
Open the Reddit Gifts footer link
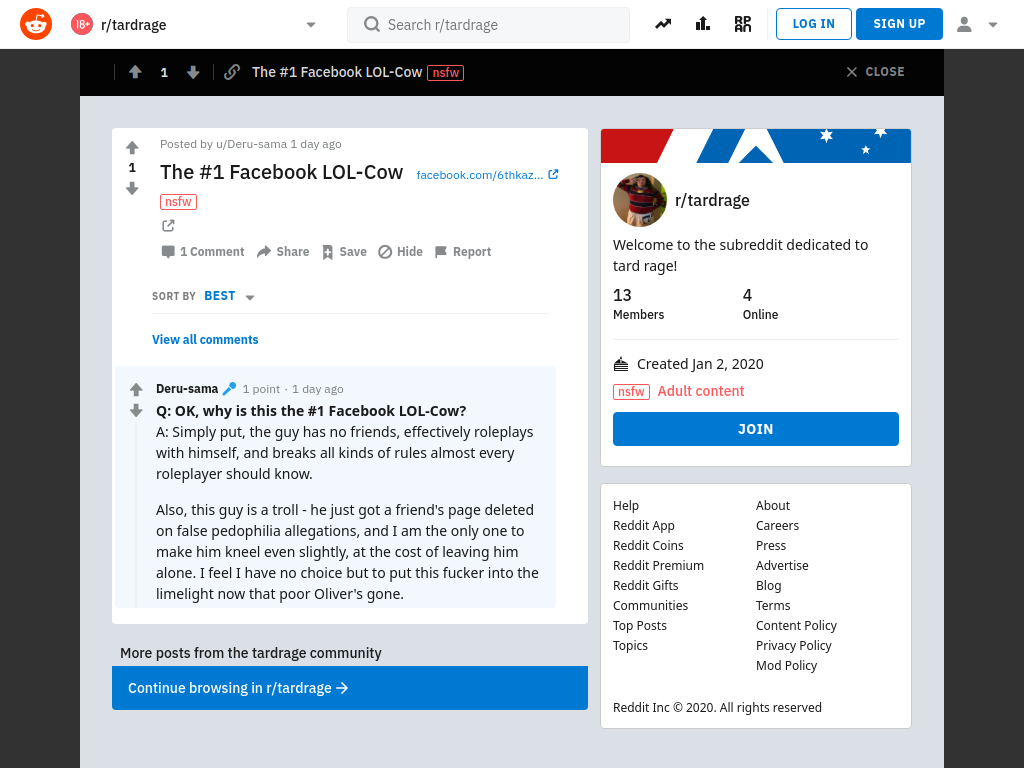645,586
